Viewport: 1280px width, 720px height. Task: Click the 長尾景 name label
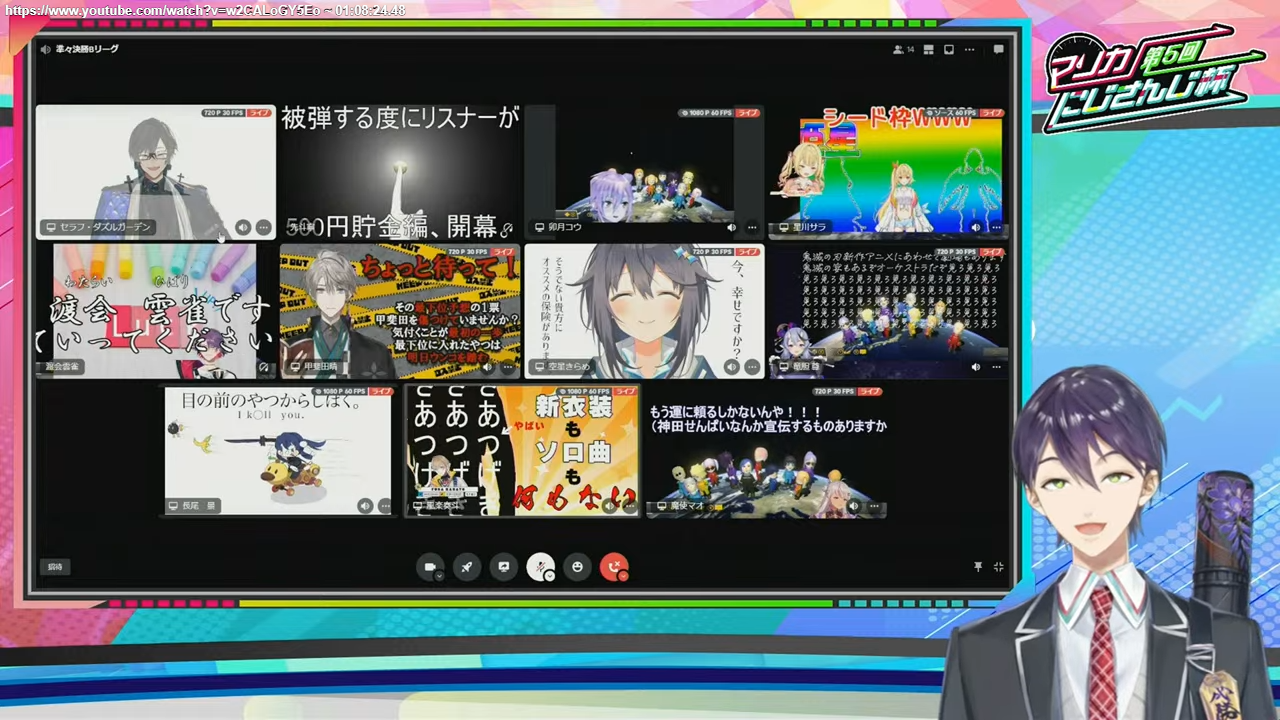[x=192, y=506]
